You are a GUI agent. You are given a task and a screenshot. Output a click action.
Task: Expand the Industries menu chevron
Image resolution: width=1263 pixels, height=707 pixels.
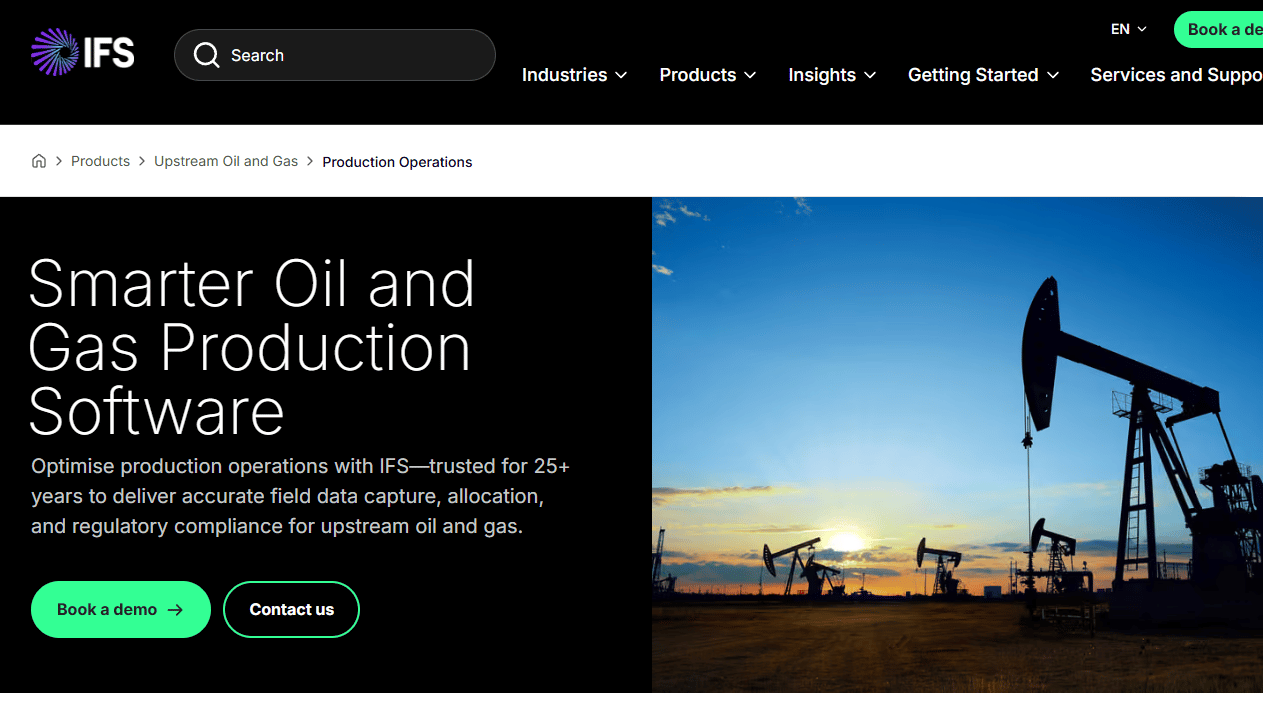coord(621,75)
